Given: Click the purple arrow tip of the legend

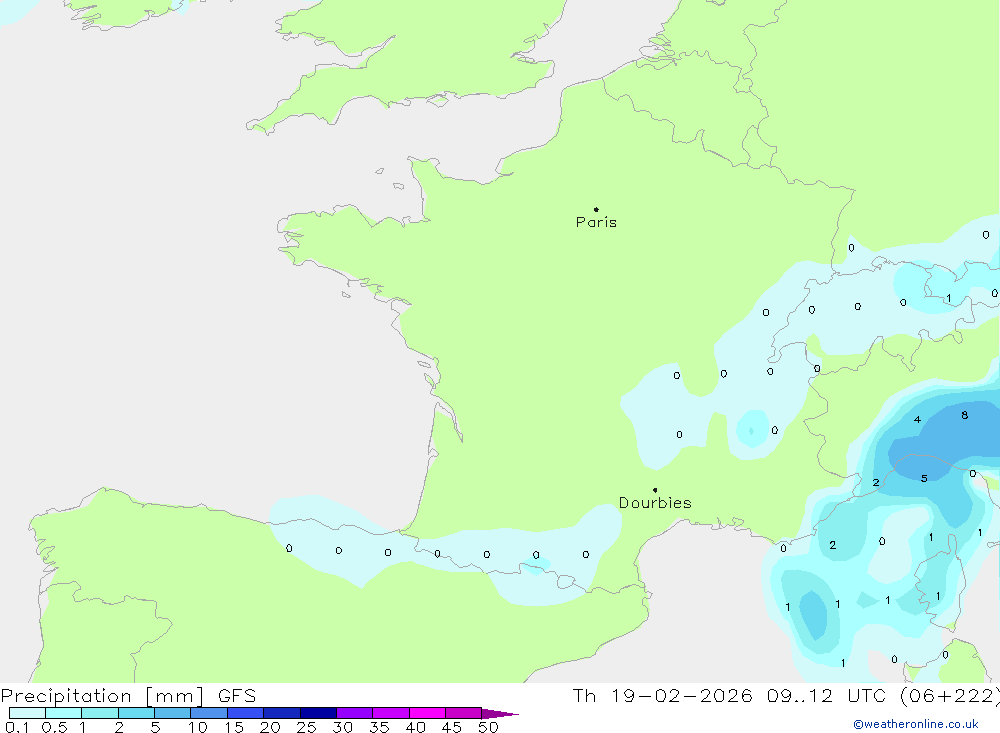Looking at the screenshot, I should 499,713.
